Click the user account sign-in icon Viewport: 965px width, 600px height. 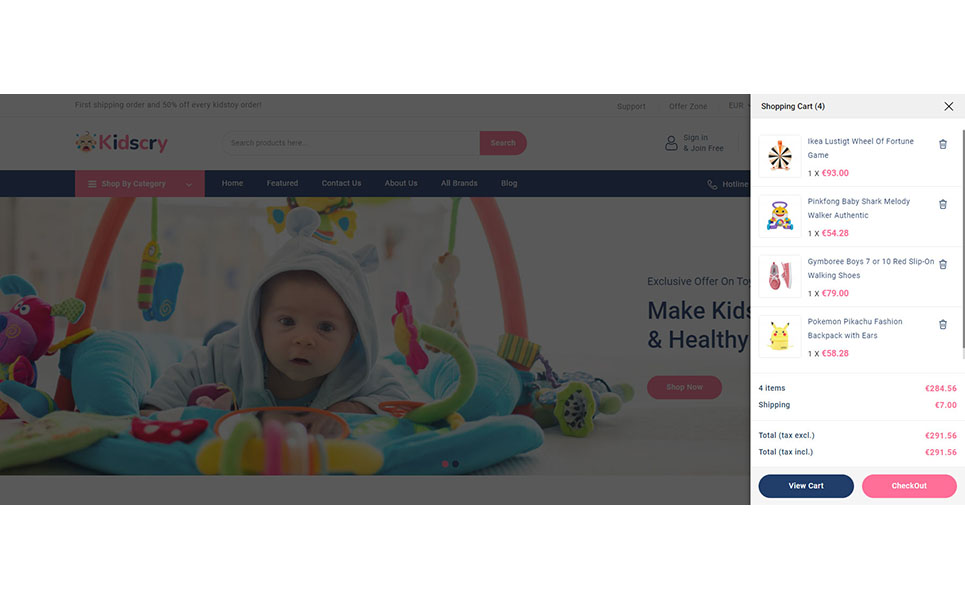pos(671,143)
